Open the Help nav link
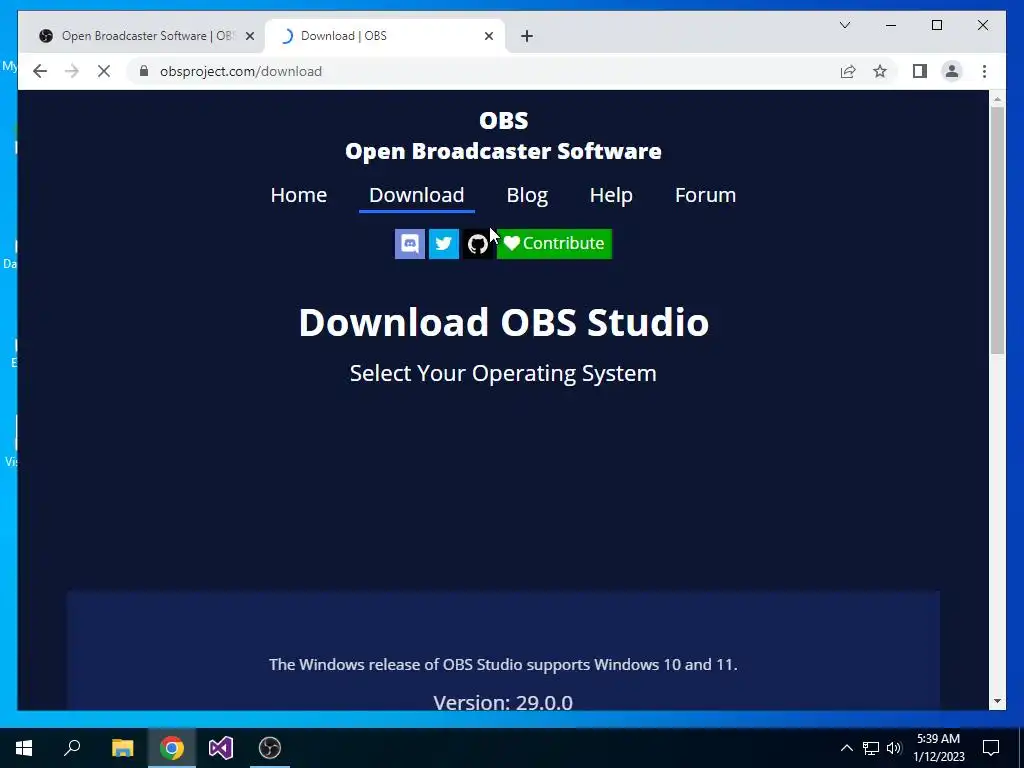 tap(611, 195)
